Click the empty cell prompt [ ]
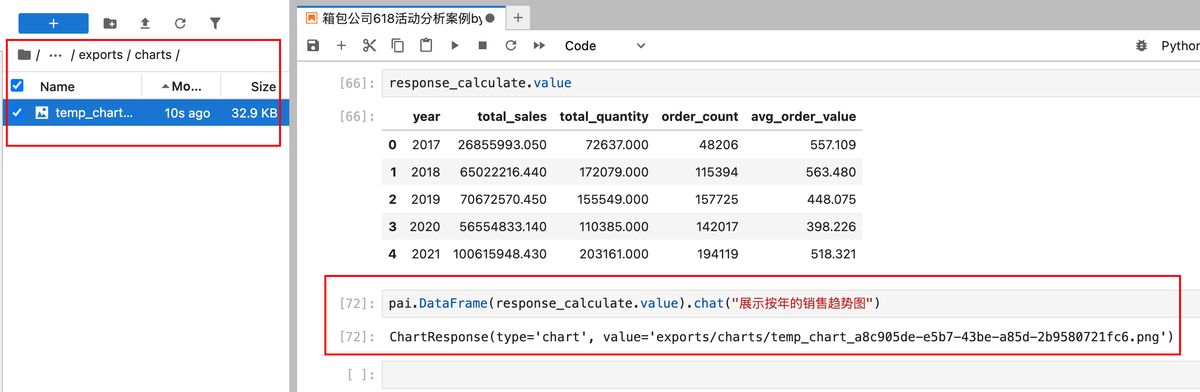Screen dimensions: 1200x392 tap(361, 375)
